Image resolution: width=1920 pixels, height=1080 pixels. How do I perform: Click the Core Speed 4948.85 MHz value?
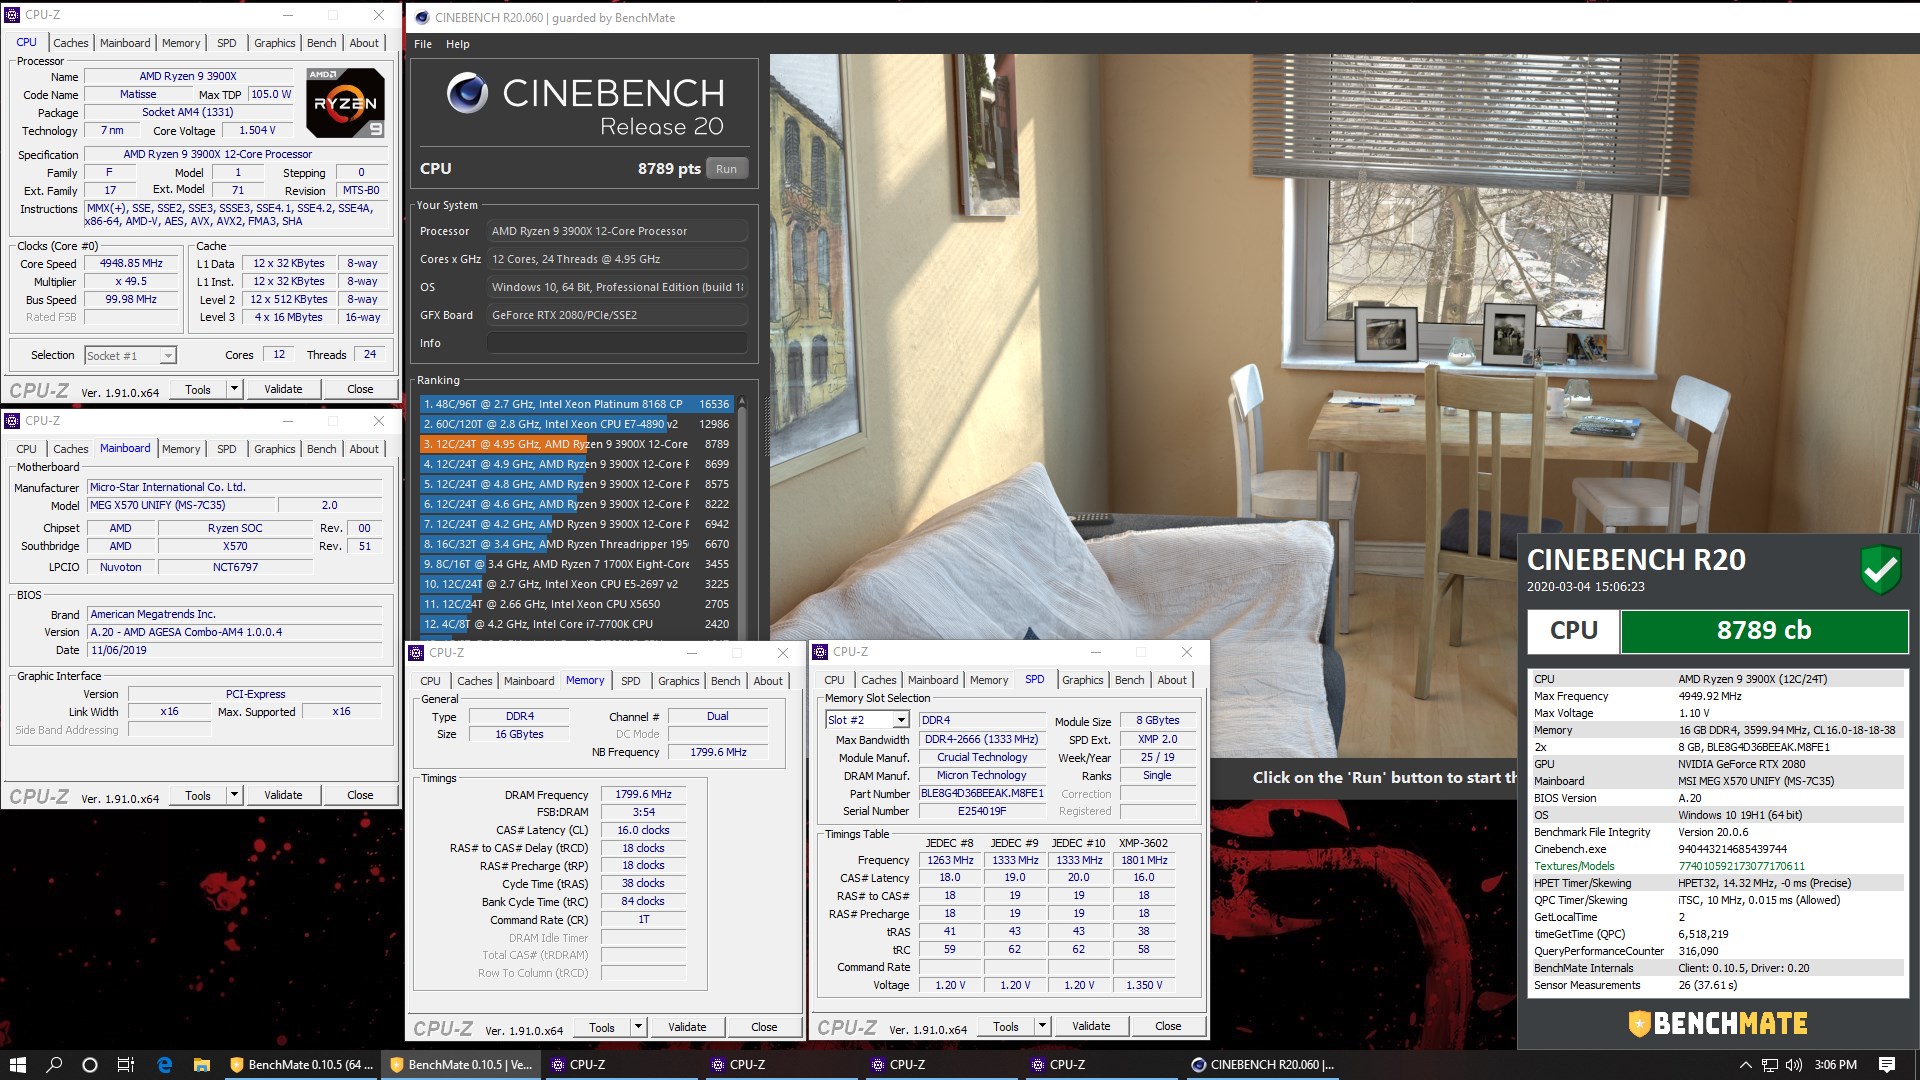(131, 264)
